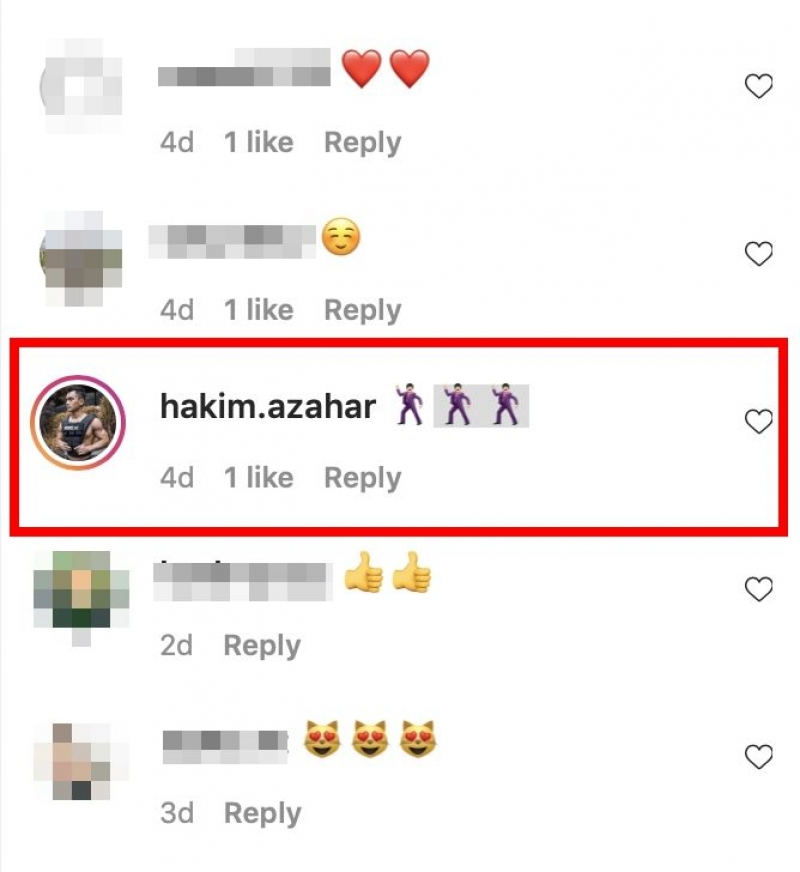This screenshot has width=800, height=872.
Task: Reply to the thumbs-up comment
Action: (x=262, y=646)
